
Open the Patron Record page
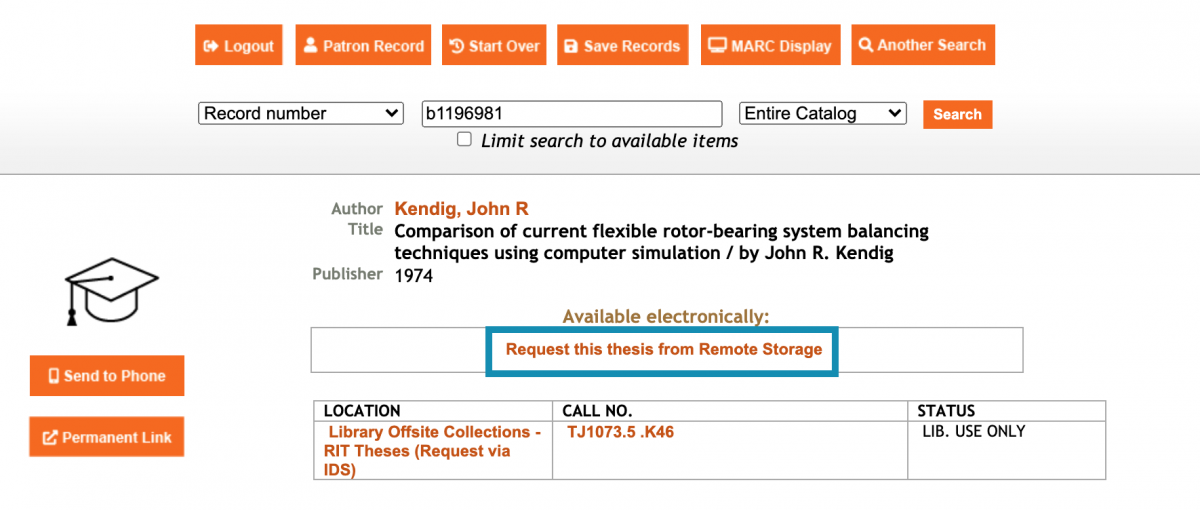tap(363, 46)
